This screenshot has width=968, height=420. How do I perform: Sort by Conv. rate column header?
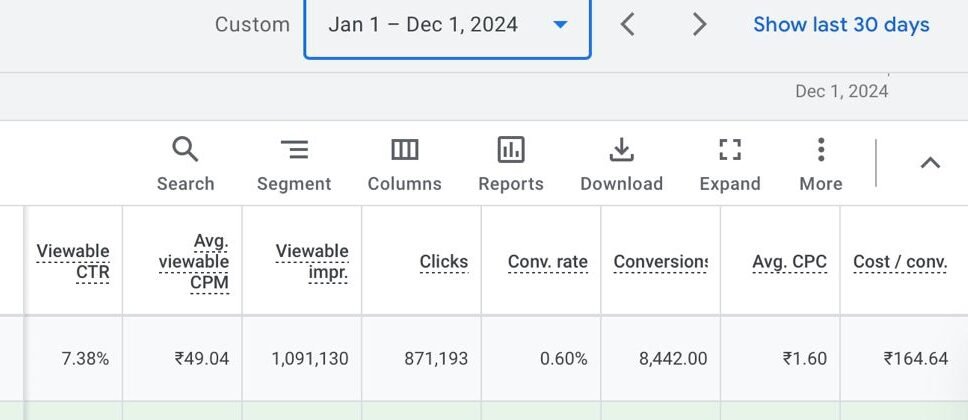pos(547,262)
